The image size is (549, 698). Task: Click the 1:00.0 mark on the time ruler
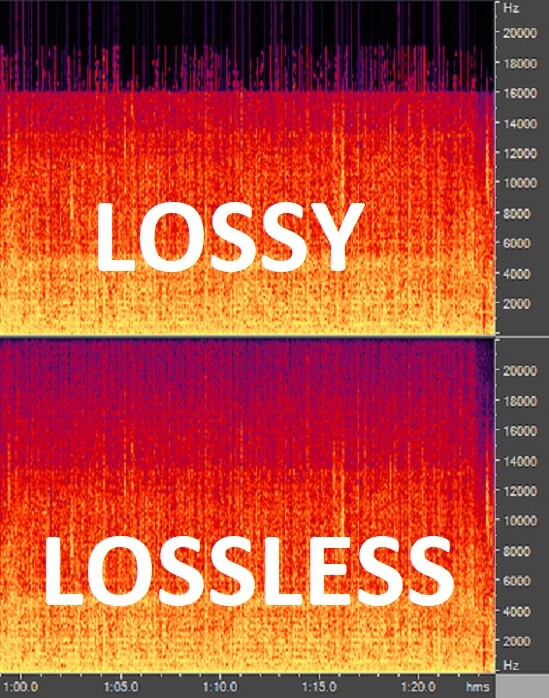tap(20, 686)
